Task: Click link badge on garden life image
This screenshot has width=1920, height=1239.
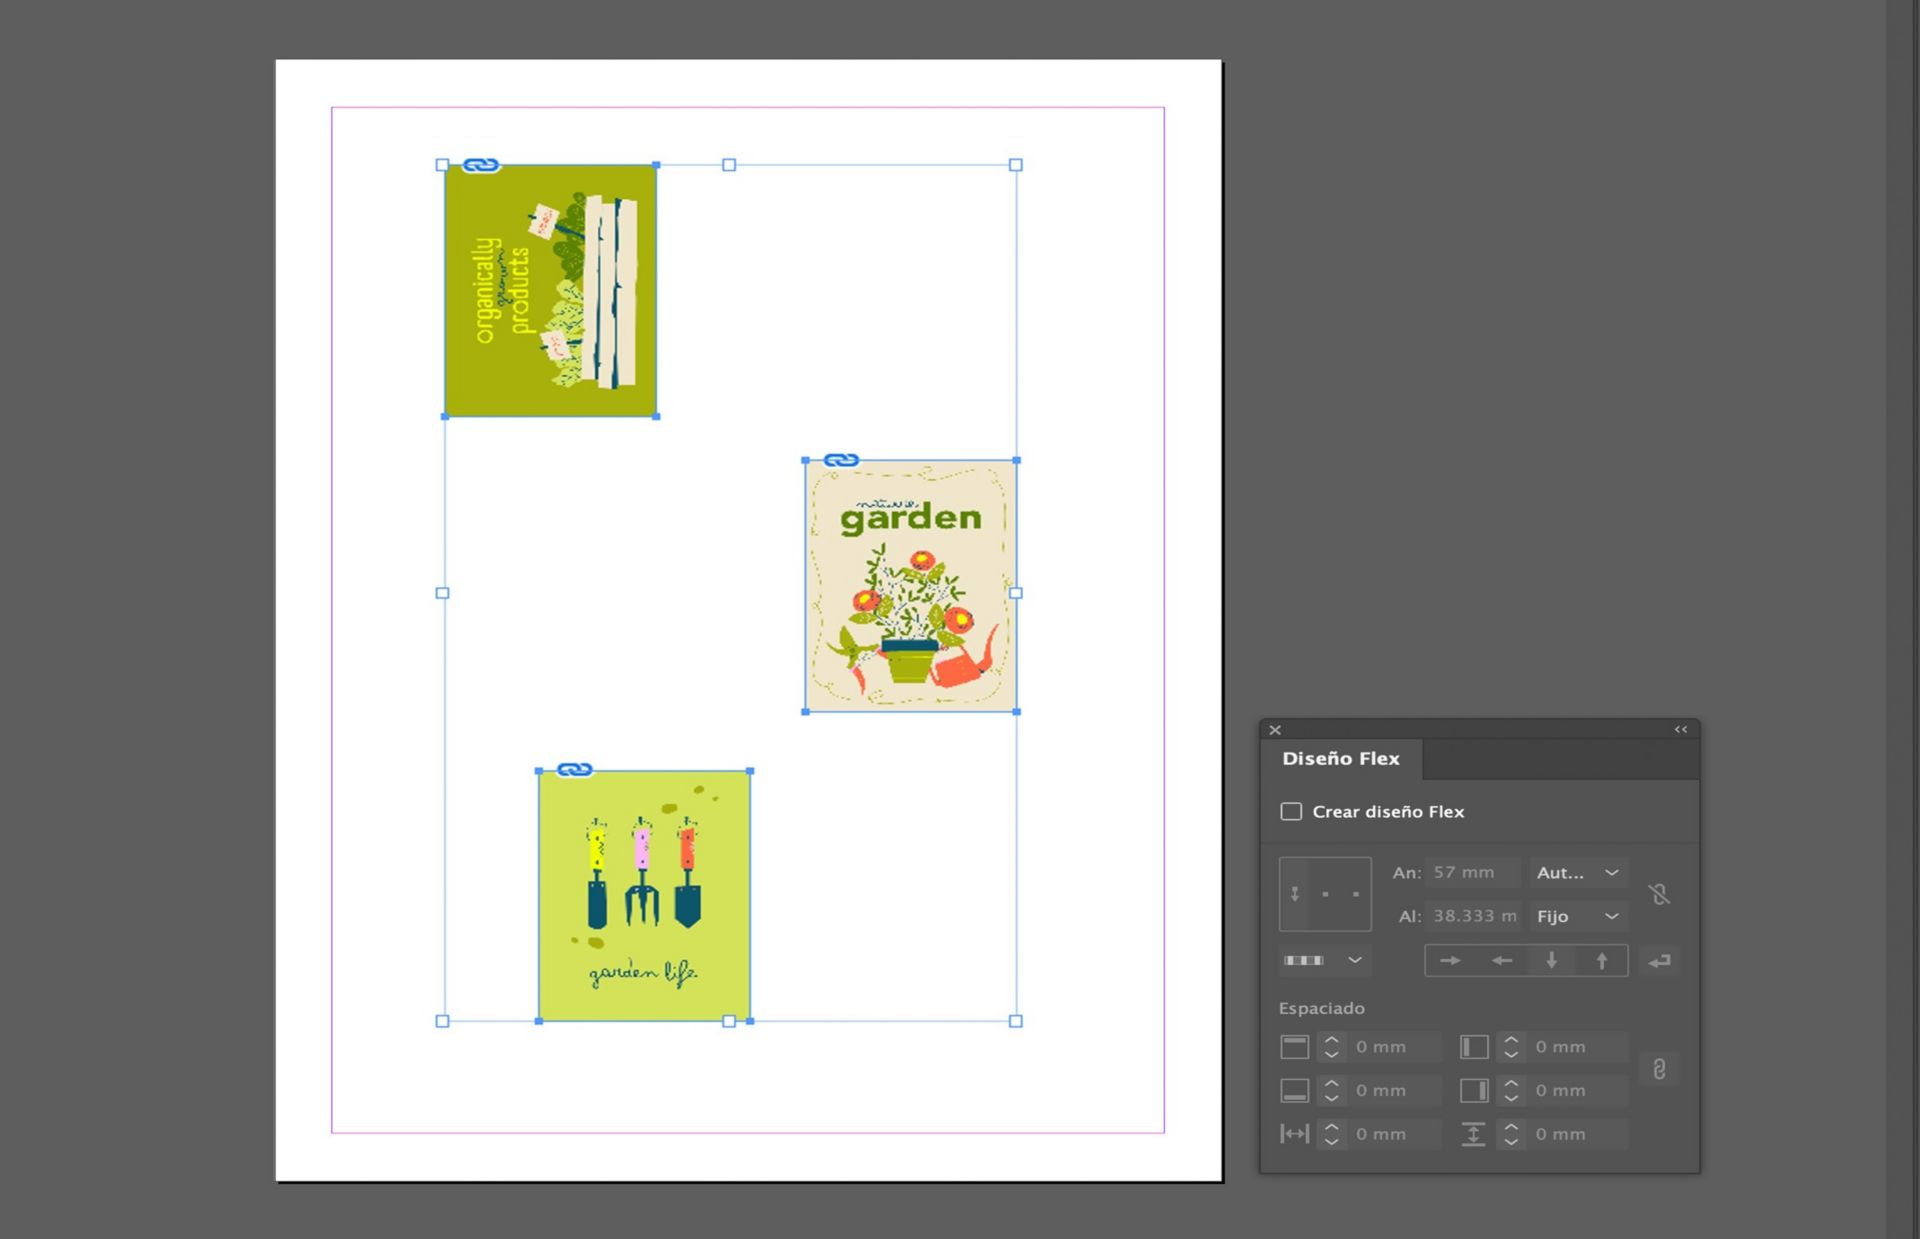Action: (x=574, y=770)
